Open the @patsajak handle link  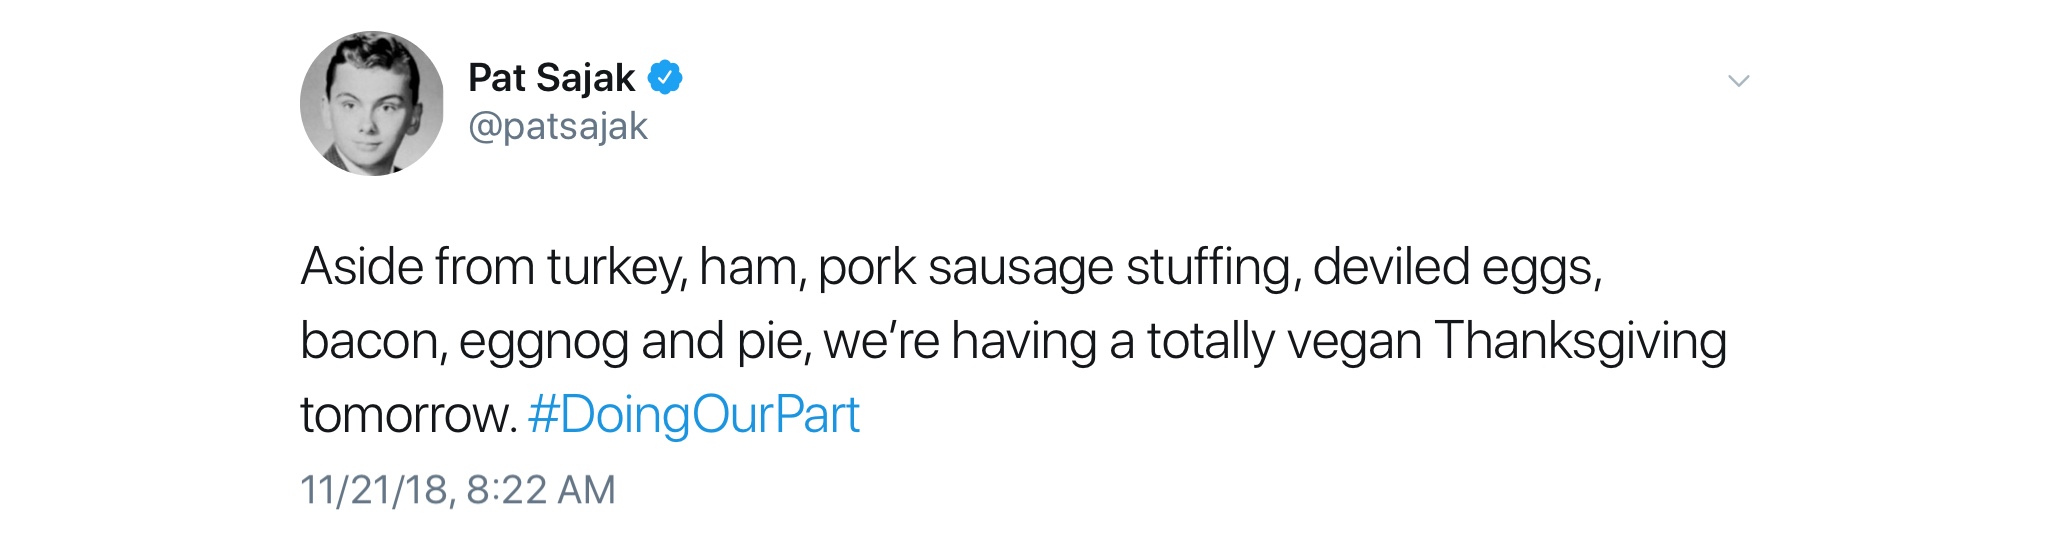click(558, 127)
